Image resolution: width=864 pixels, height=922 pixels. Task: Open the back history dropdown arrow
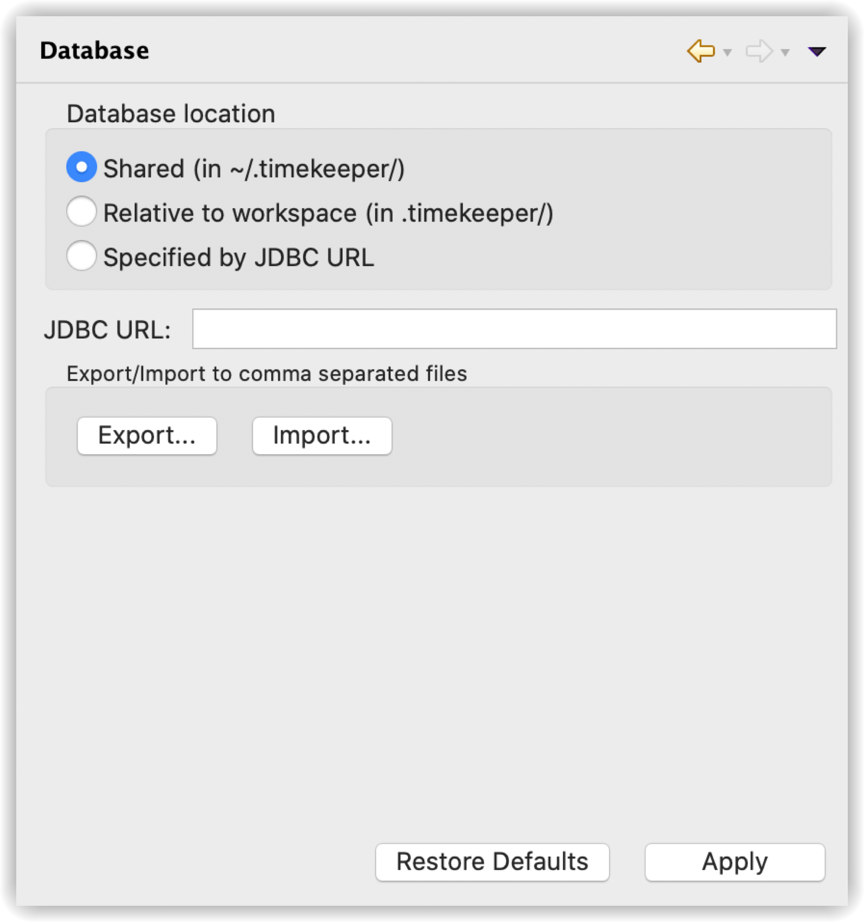click(728, 53)
